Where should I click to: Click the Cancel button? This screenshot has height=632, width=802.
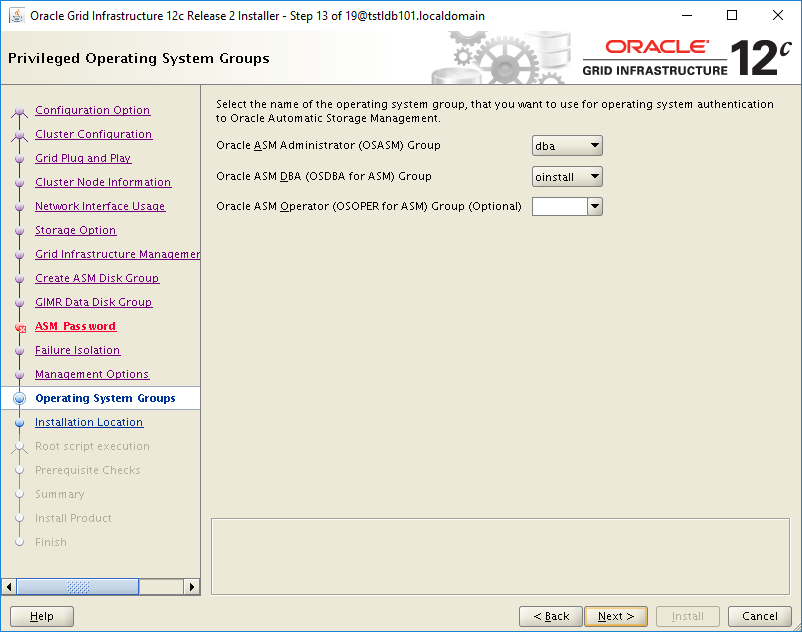pyautogui.click(x=760, y=616)
